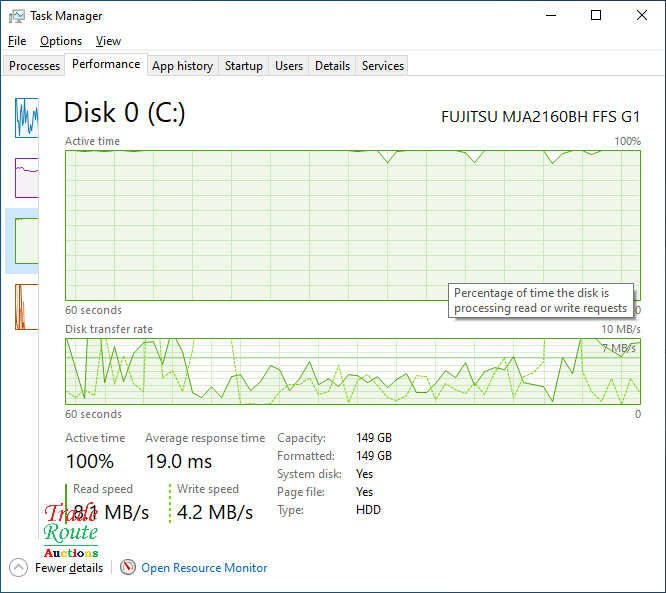Switch to the Processes tab

35,66
